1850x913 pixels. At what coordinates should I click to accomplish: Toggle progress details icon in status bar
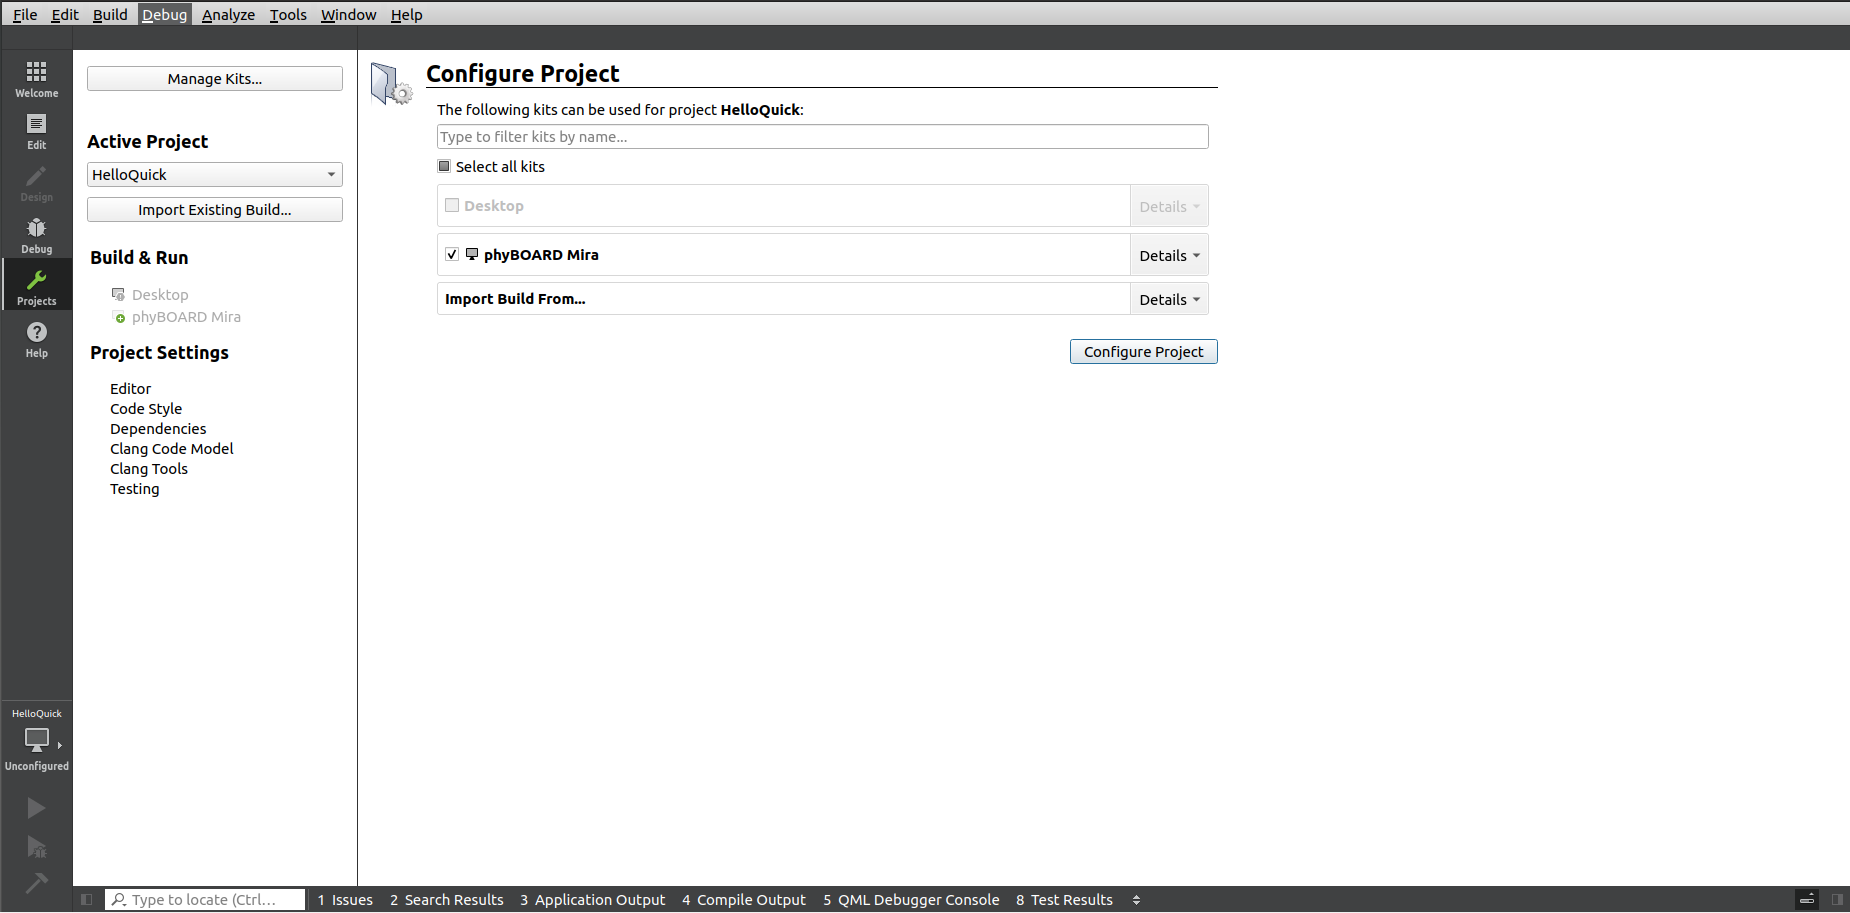[x=1807, y=899]
